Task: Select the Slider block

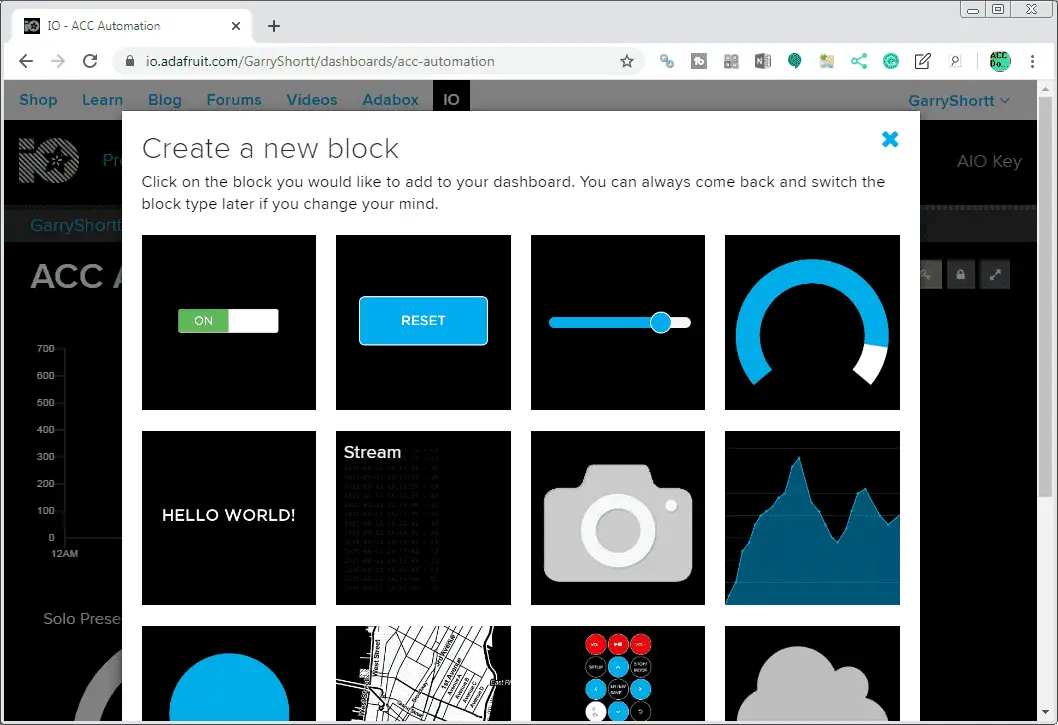Action: click(x=617, y=322)
